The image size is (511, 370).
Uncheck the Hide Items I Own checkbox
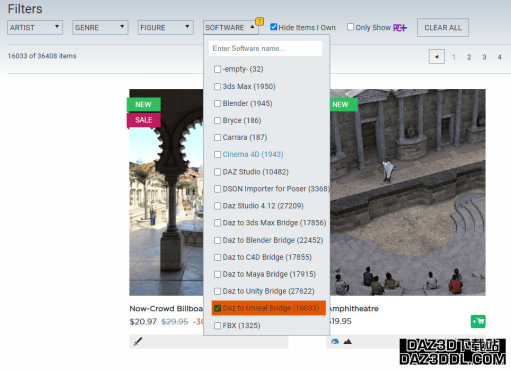point(274,27)
